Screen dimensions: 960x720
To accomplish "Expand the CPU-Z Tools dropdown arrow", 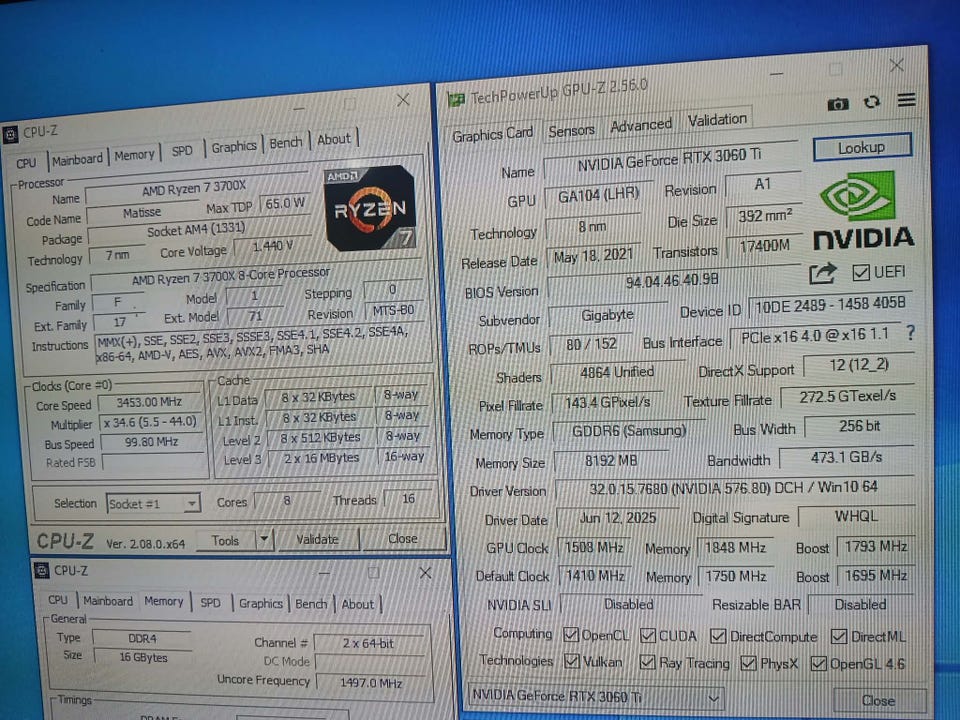I will (264, 539).
